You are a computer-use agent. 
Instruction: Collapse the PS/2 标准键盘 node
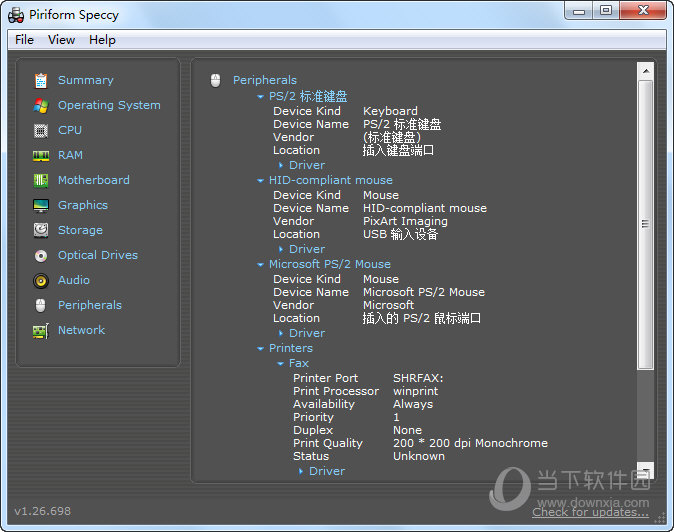[260, 97]
